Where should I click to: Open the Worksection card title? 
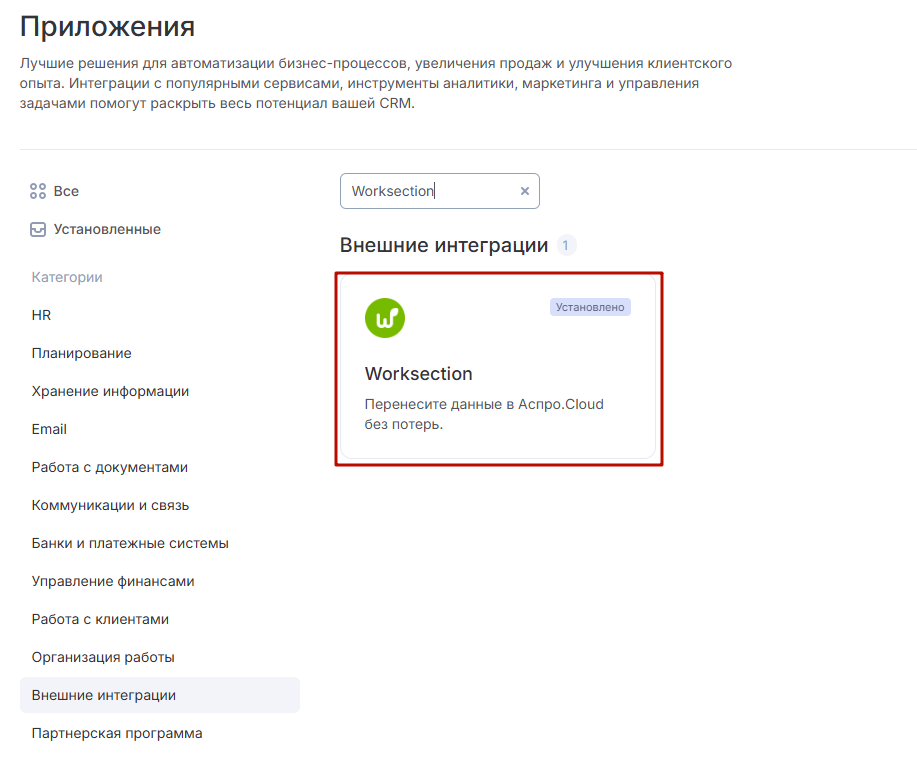[x=418, y=374]
